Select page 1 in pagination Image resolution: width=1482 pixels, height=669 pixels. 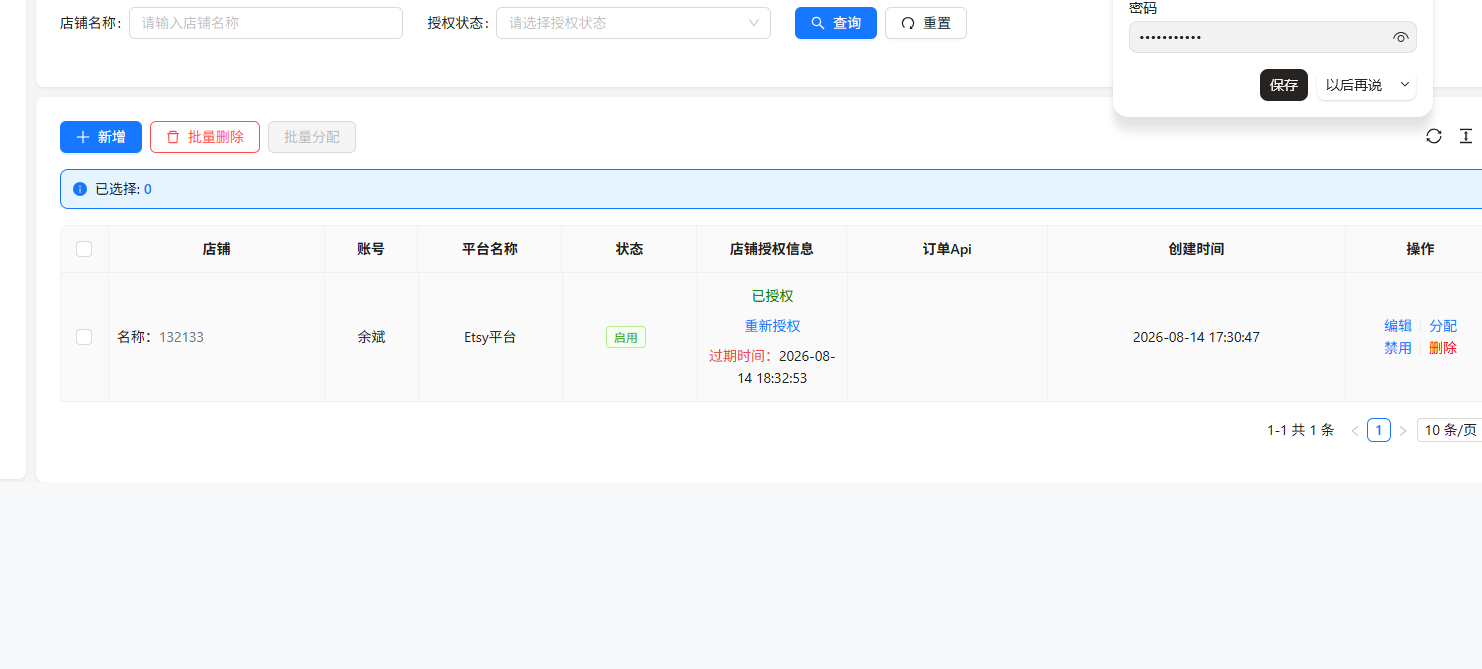[1379, 430]
